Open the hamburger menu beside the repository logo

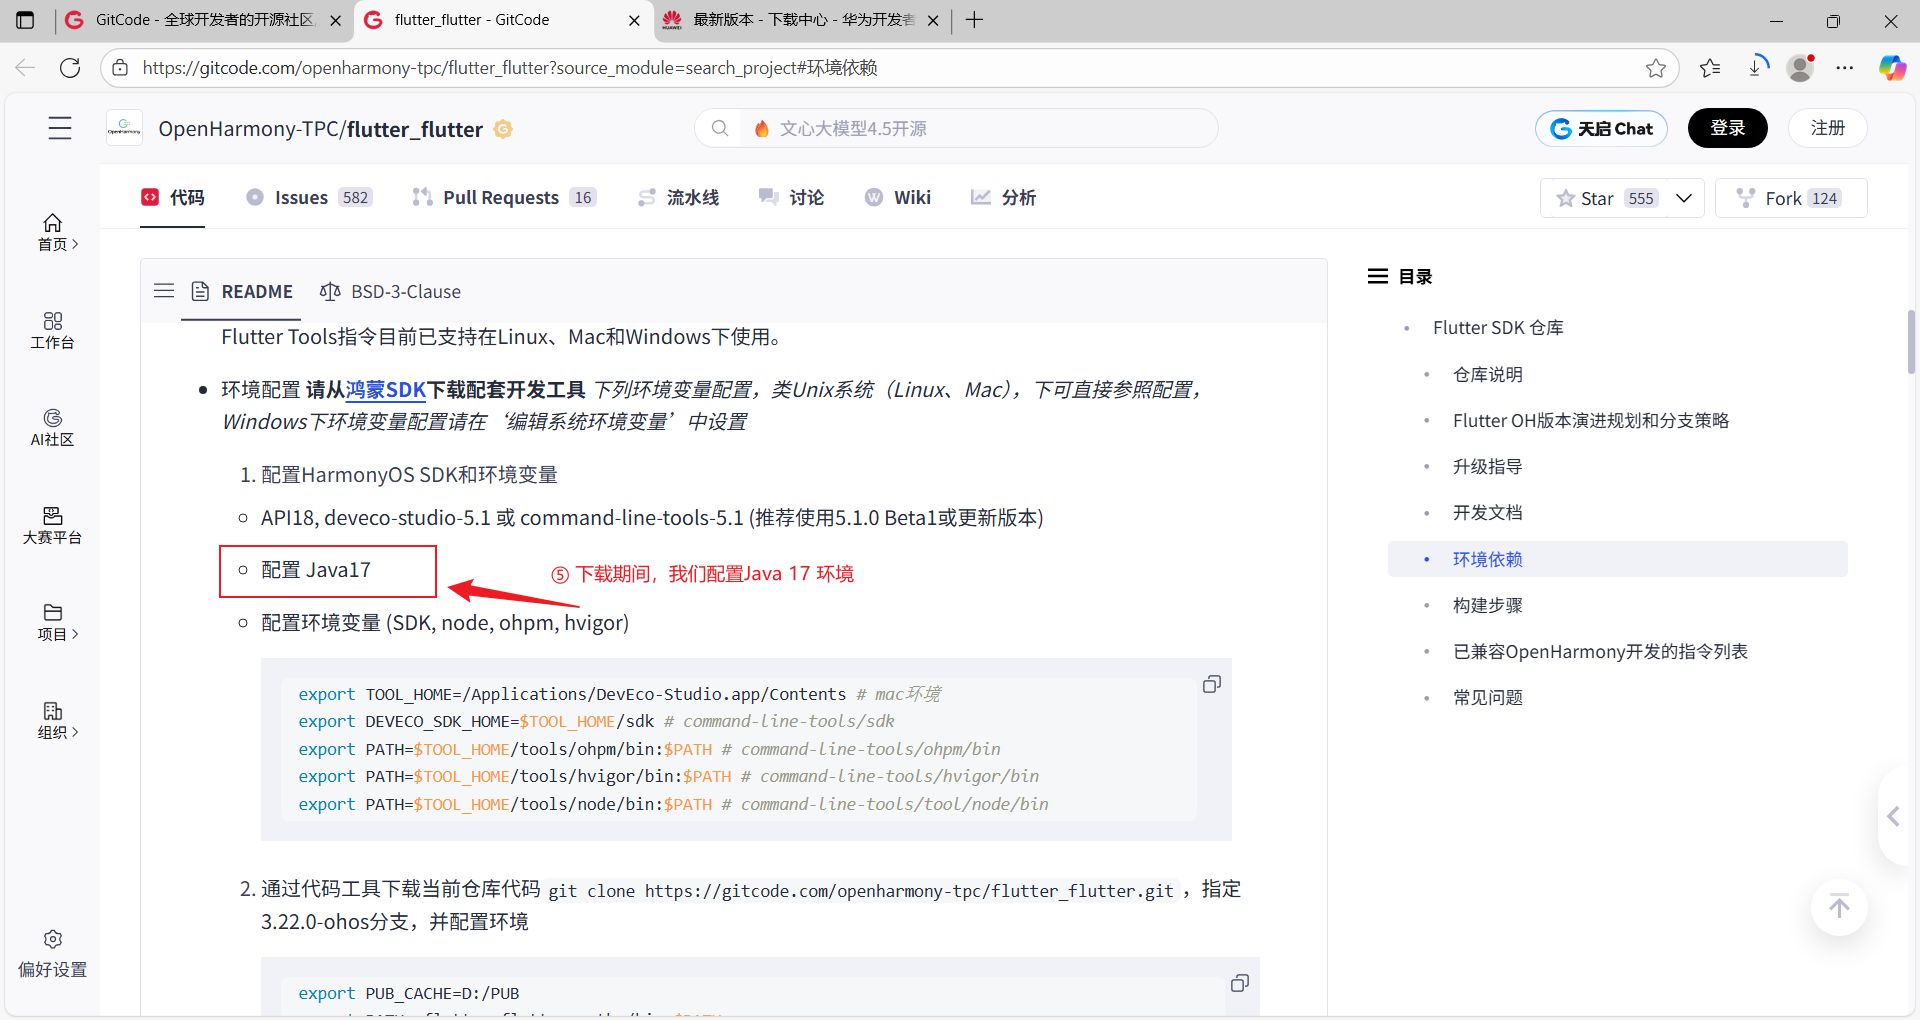click(x=60, y=128)
